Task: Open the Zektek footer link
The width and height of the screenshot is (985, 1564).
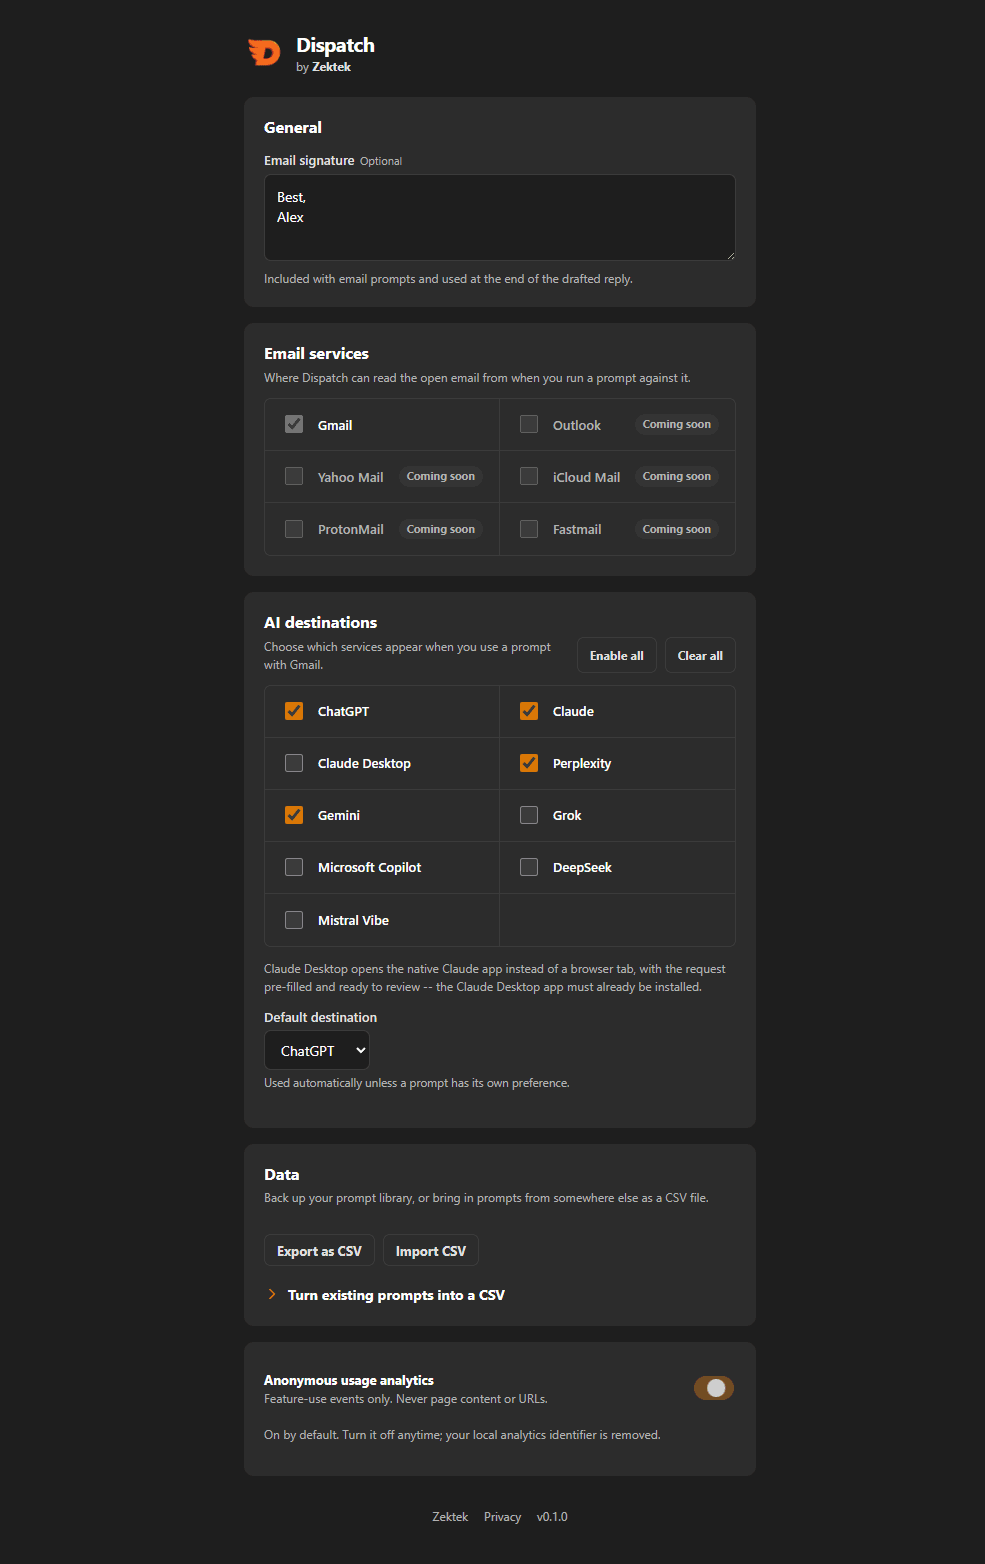Action: click(450, 1517)
